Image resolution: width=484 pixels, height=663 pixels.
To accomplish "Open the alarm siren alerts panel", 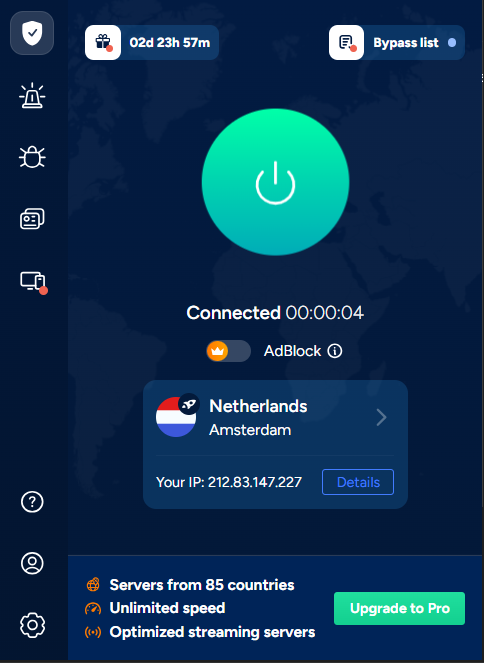I will coord(32,96).
